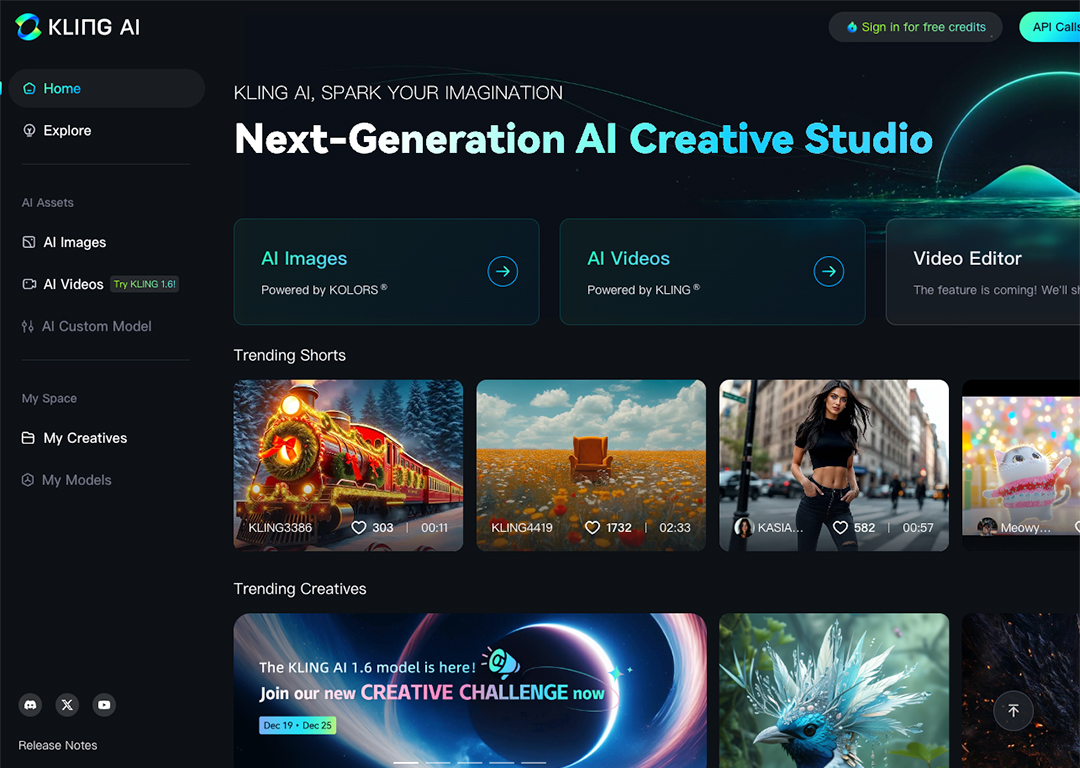
Task: Click the Powered by KLING text
Action: coord(643,290)
